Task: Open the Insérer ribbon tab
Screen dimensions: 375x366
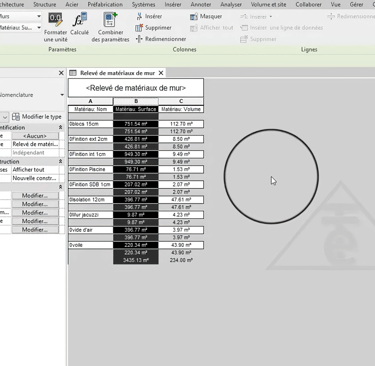Action: [x=173, y=4]
